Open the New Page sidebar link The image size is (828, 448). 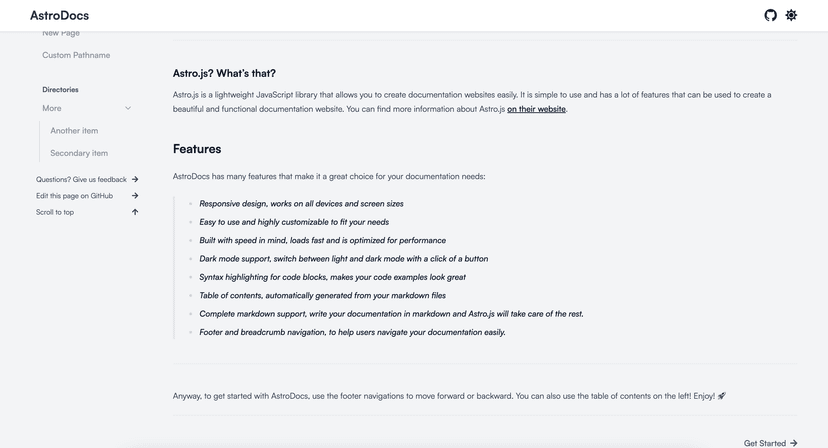click(61, 34)
